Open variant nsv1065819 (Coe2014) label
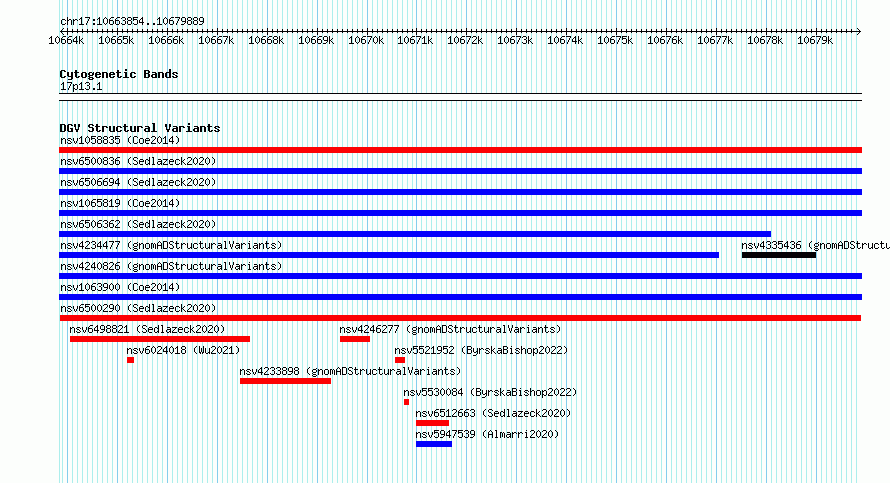This screenshot has height=483, width=890. click(x=120, y=203)
